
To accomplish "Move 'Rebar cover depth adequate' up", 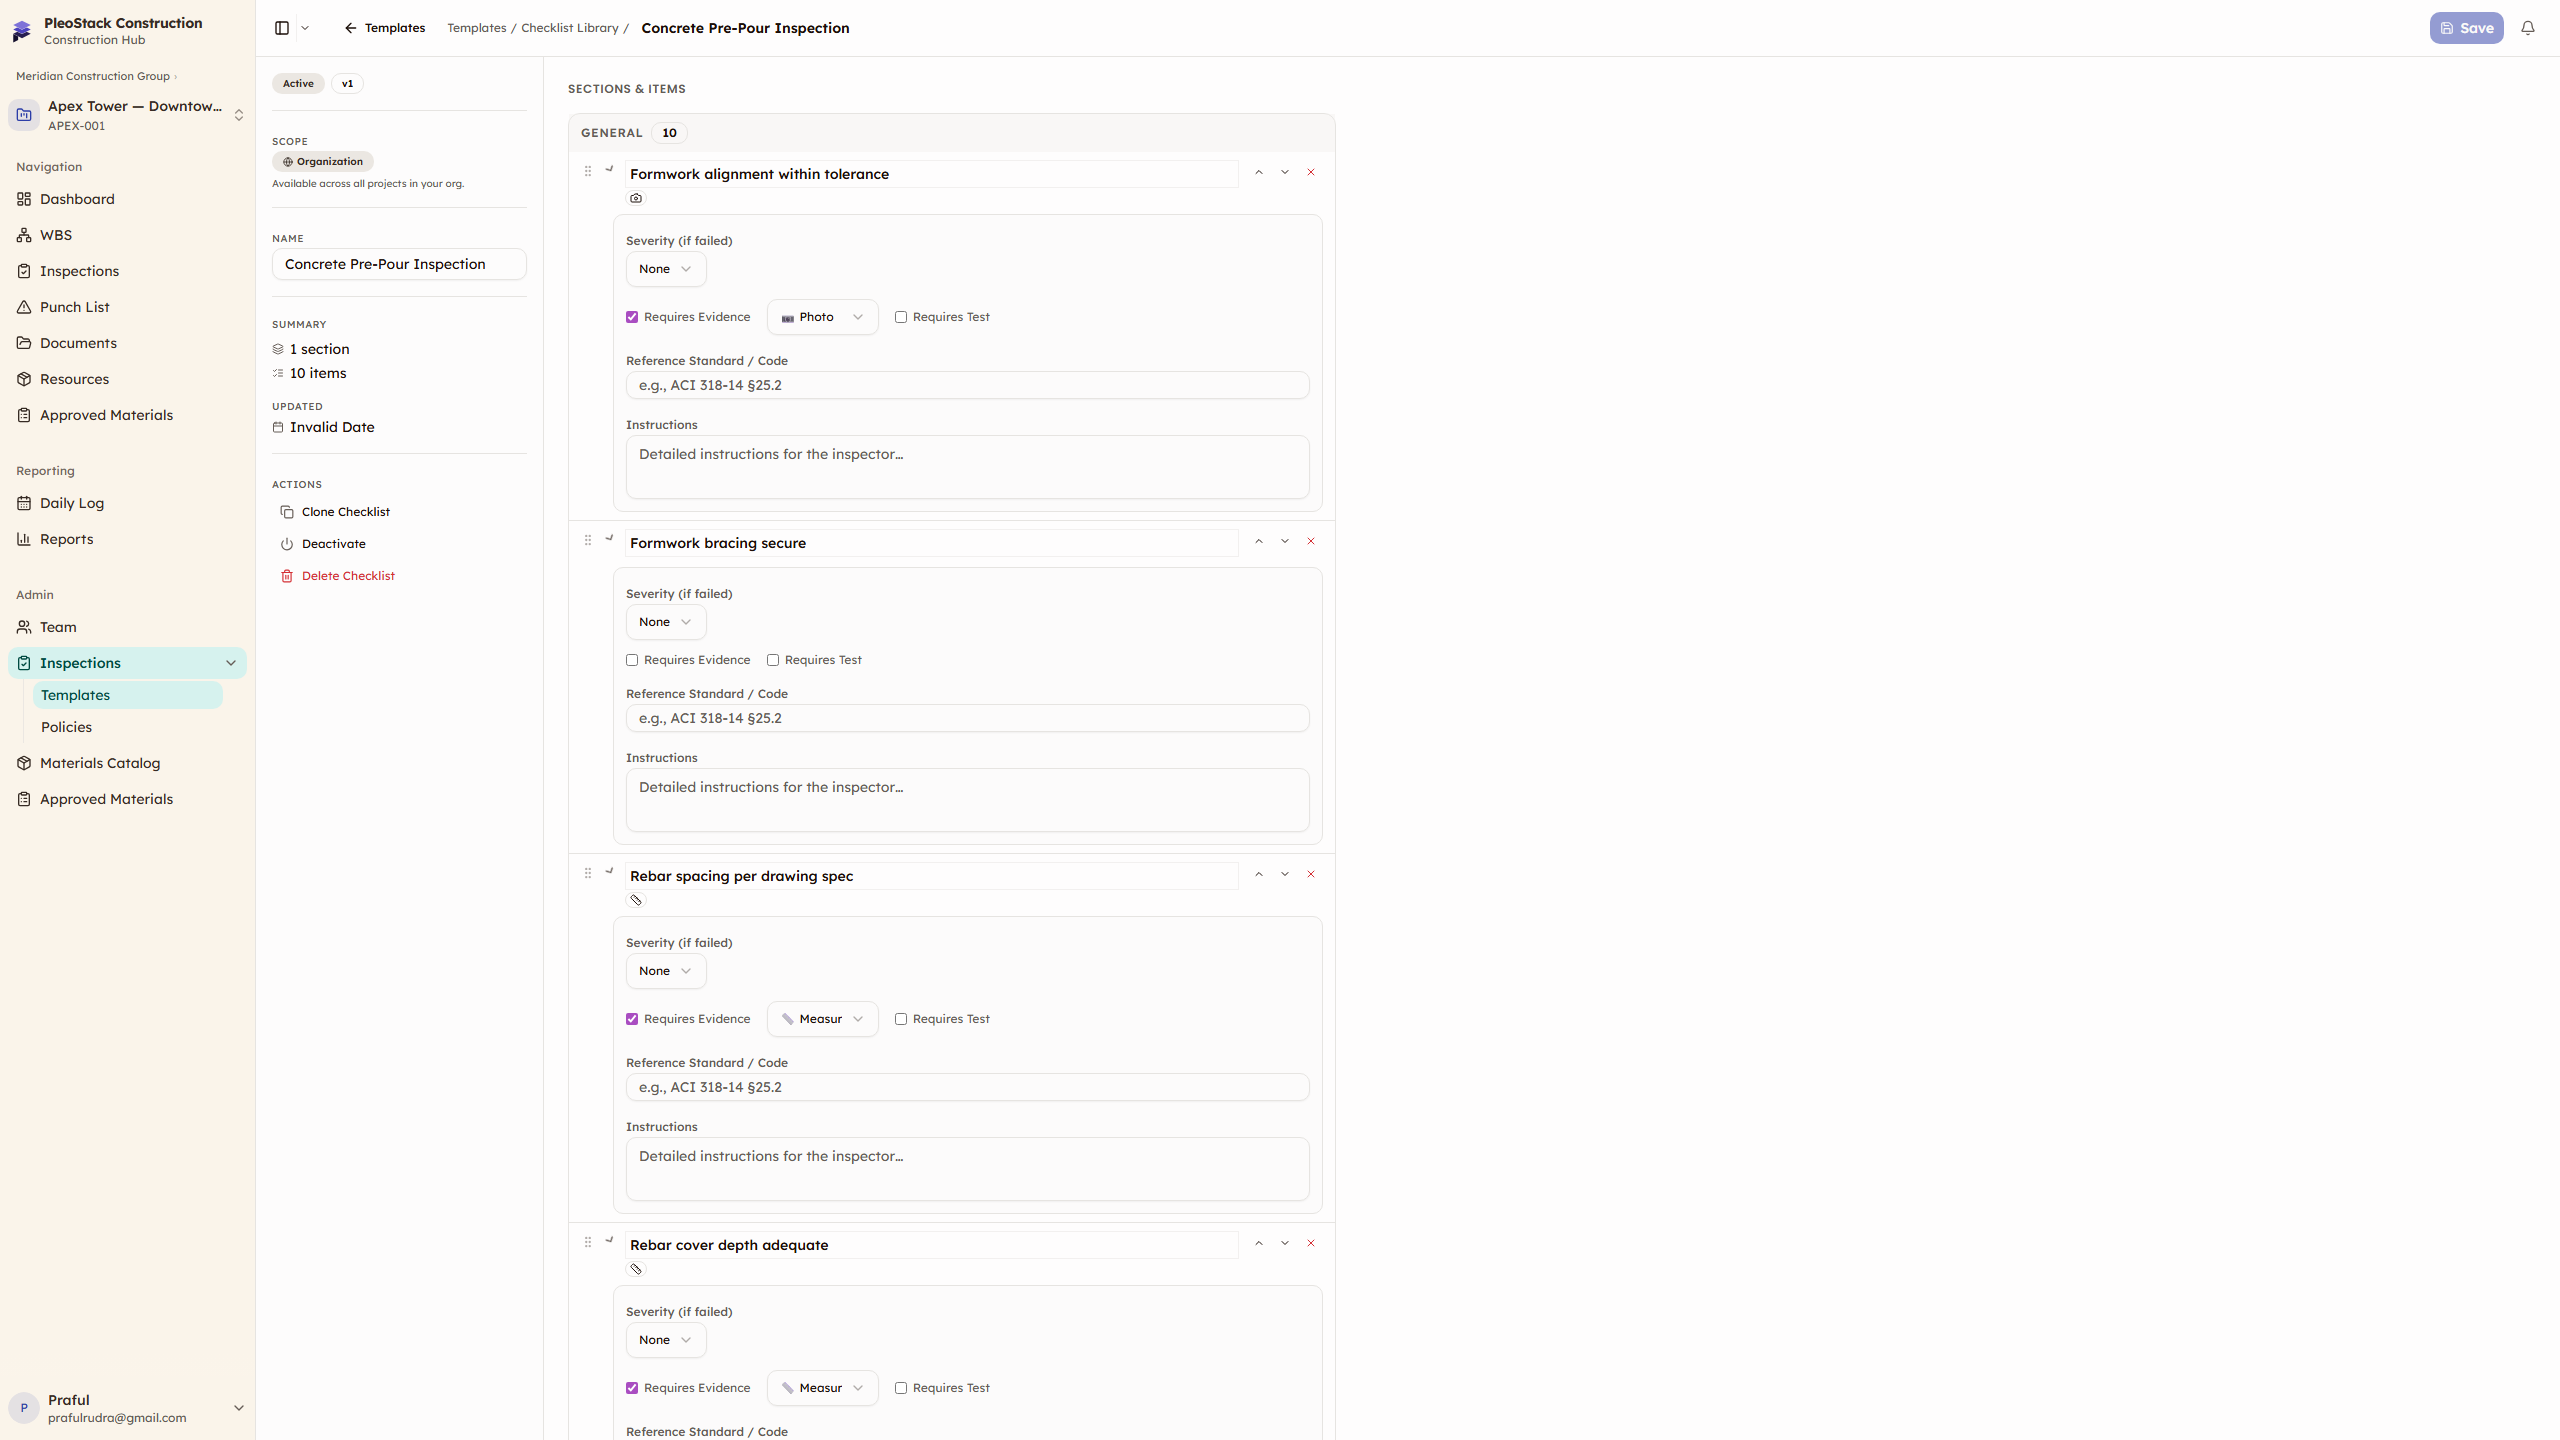I will coord(1259,1243).
